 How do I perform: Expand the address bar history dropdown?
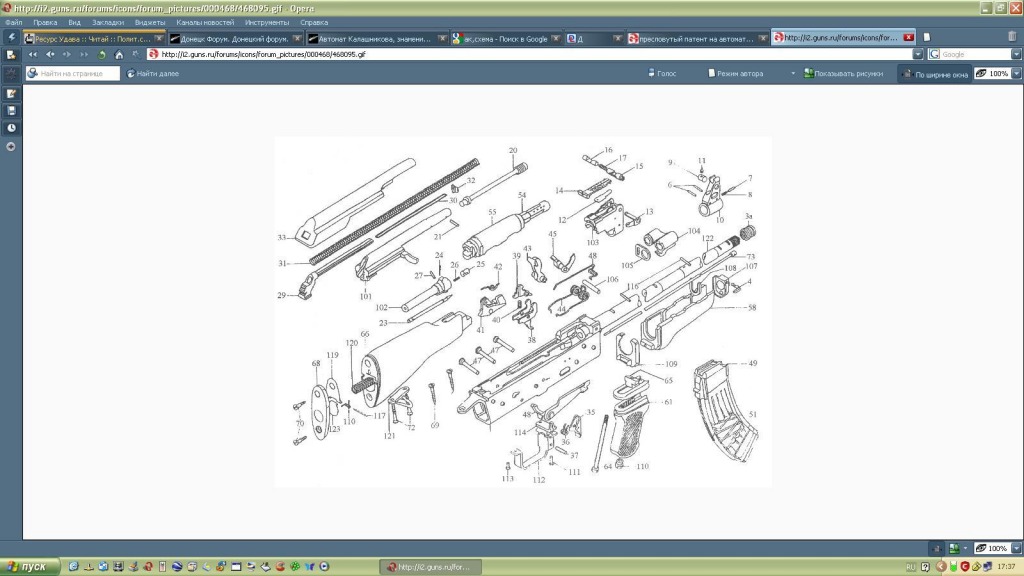918,55
